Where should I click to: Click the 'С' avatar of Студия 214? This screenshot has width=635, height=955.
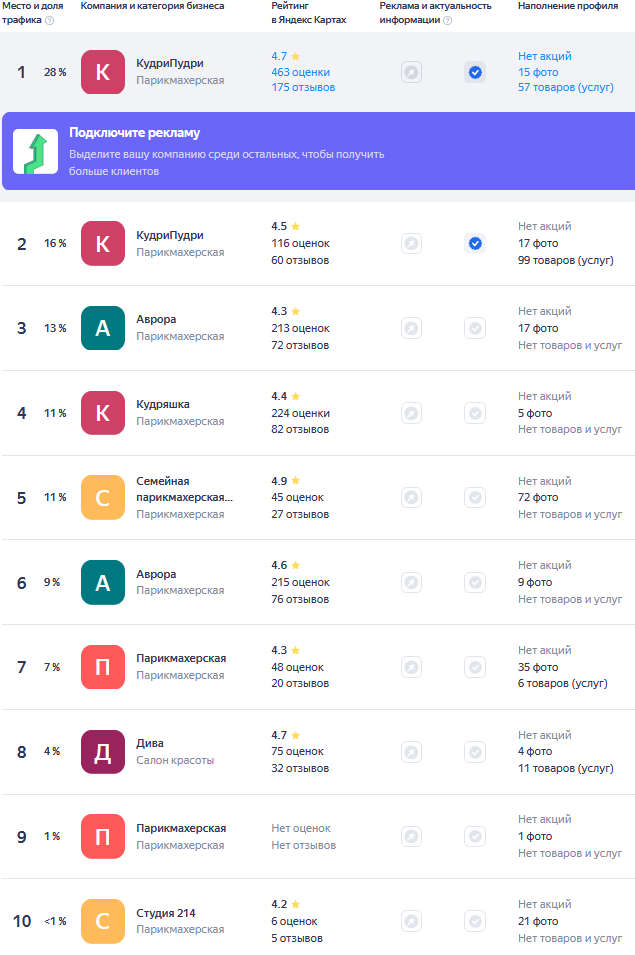103,921
